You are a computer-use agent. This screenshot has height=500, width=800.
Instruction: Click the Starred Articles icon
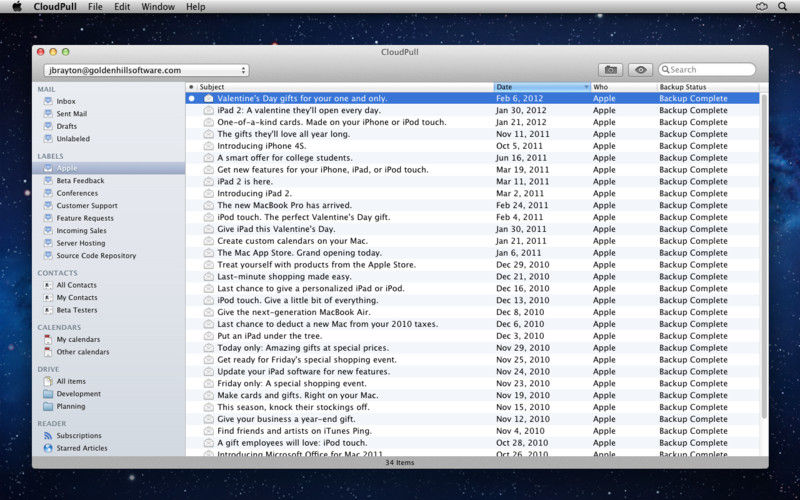click(x=48, y=448)
